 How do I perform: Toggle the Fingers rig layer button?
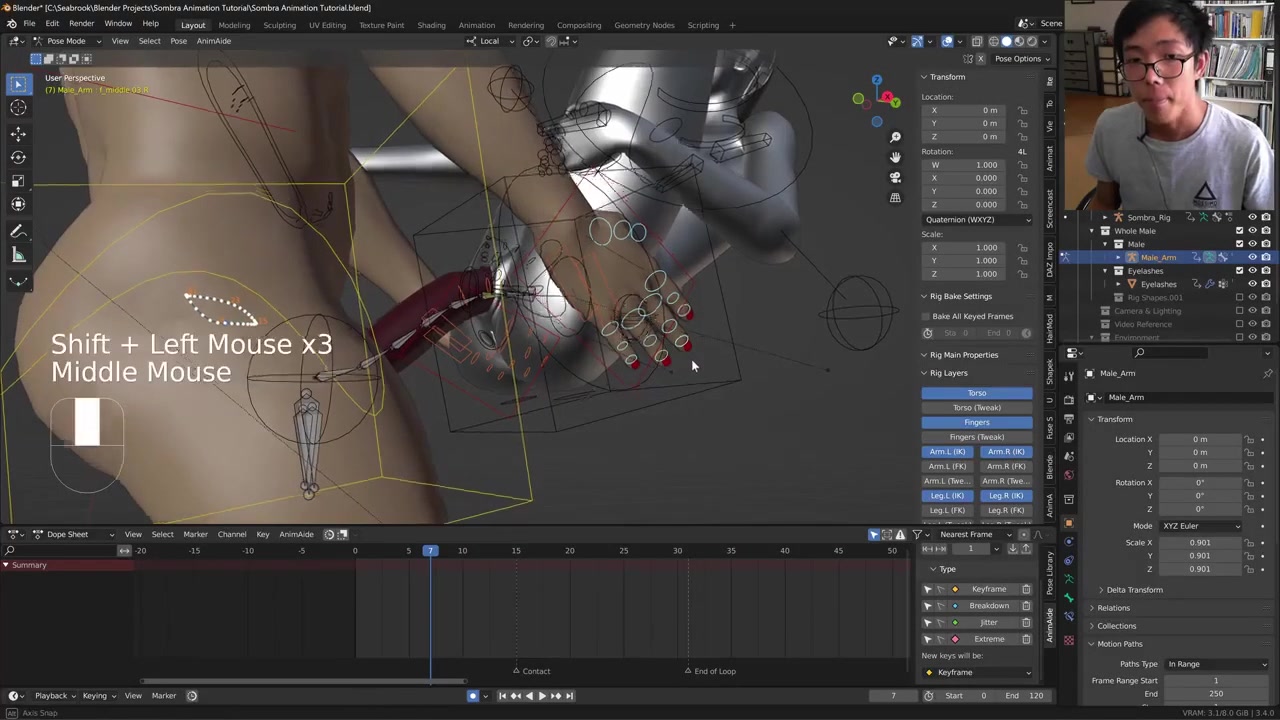(x=977, y=422)
